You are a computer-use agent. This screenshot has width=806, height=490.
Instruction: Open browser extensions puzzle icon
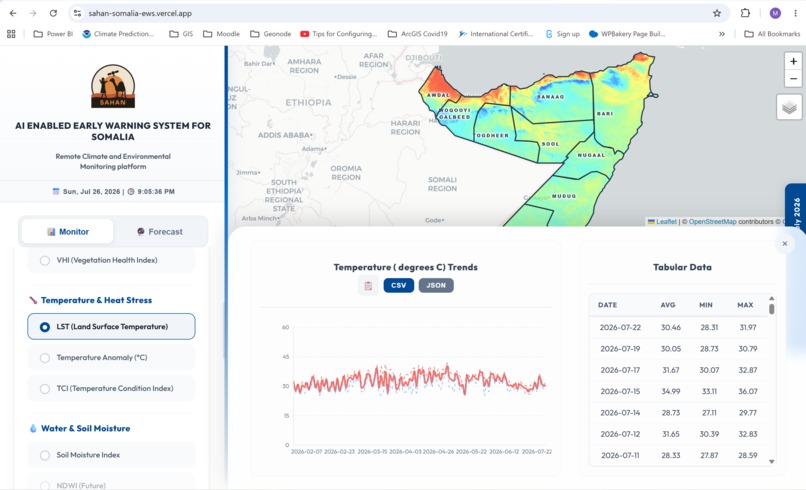pos(745,13)
